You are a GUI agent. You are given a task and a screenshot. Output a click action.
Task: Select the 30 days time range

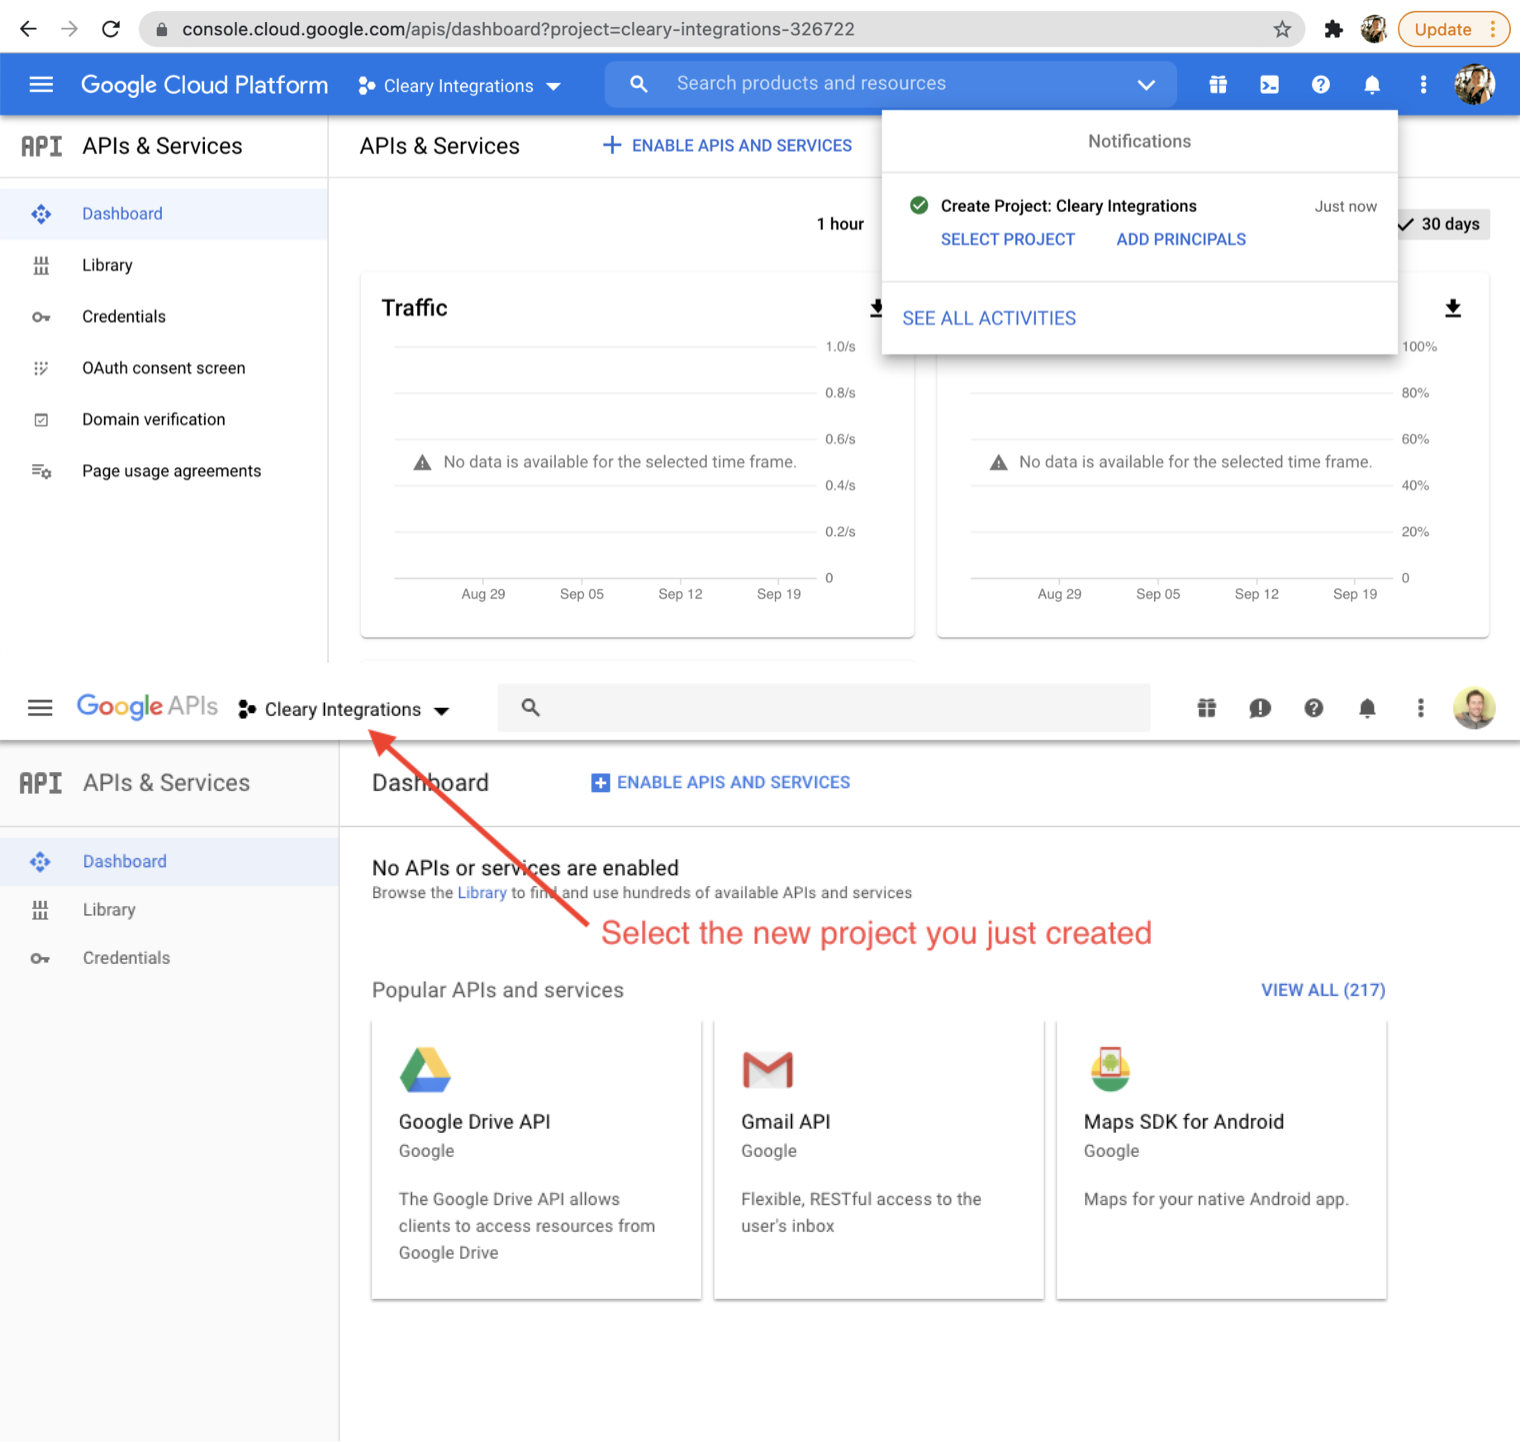[1443, 224]
